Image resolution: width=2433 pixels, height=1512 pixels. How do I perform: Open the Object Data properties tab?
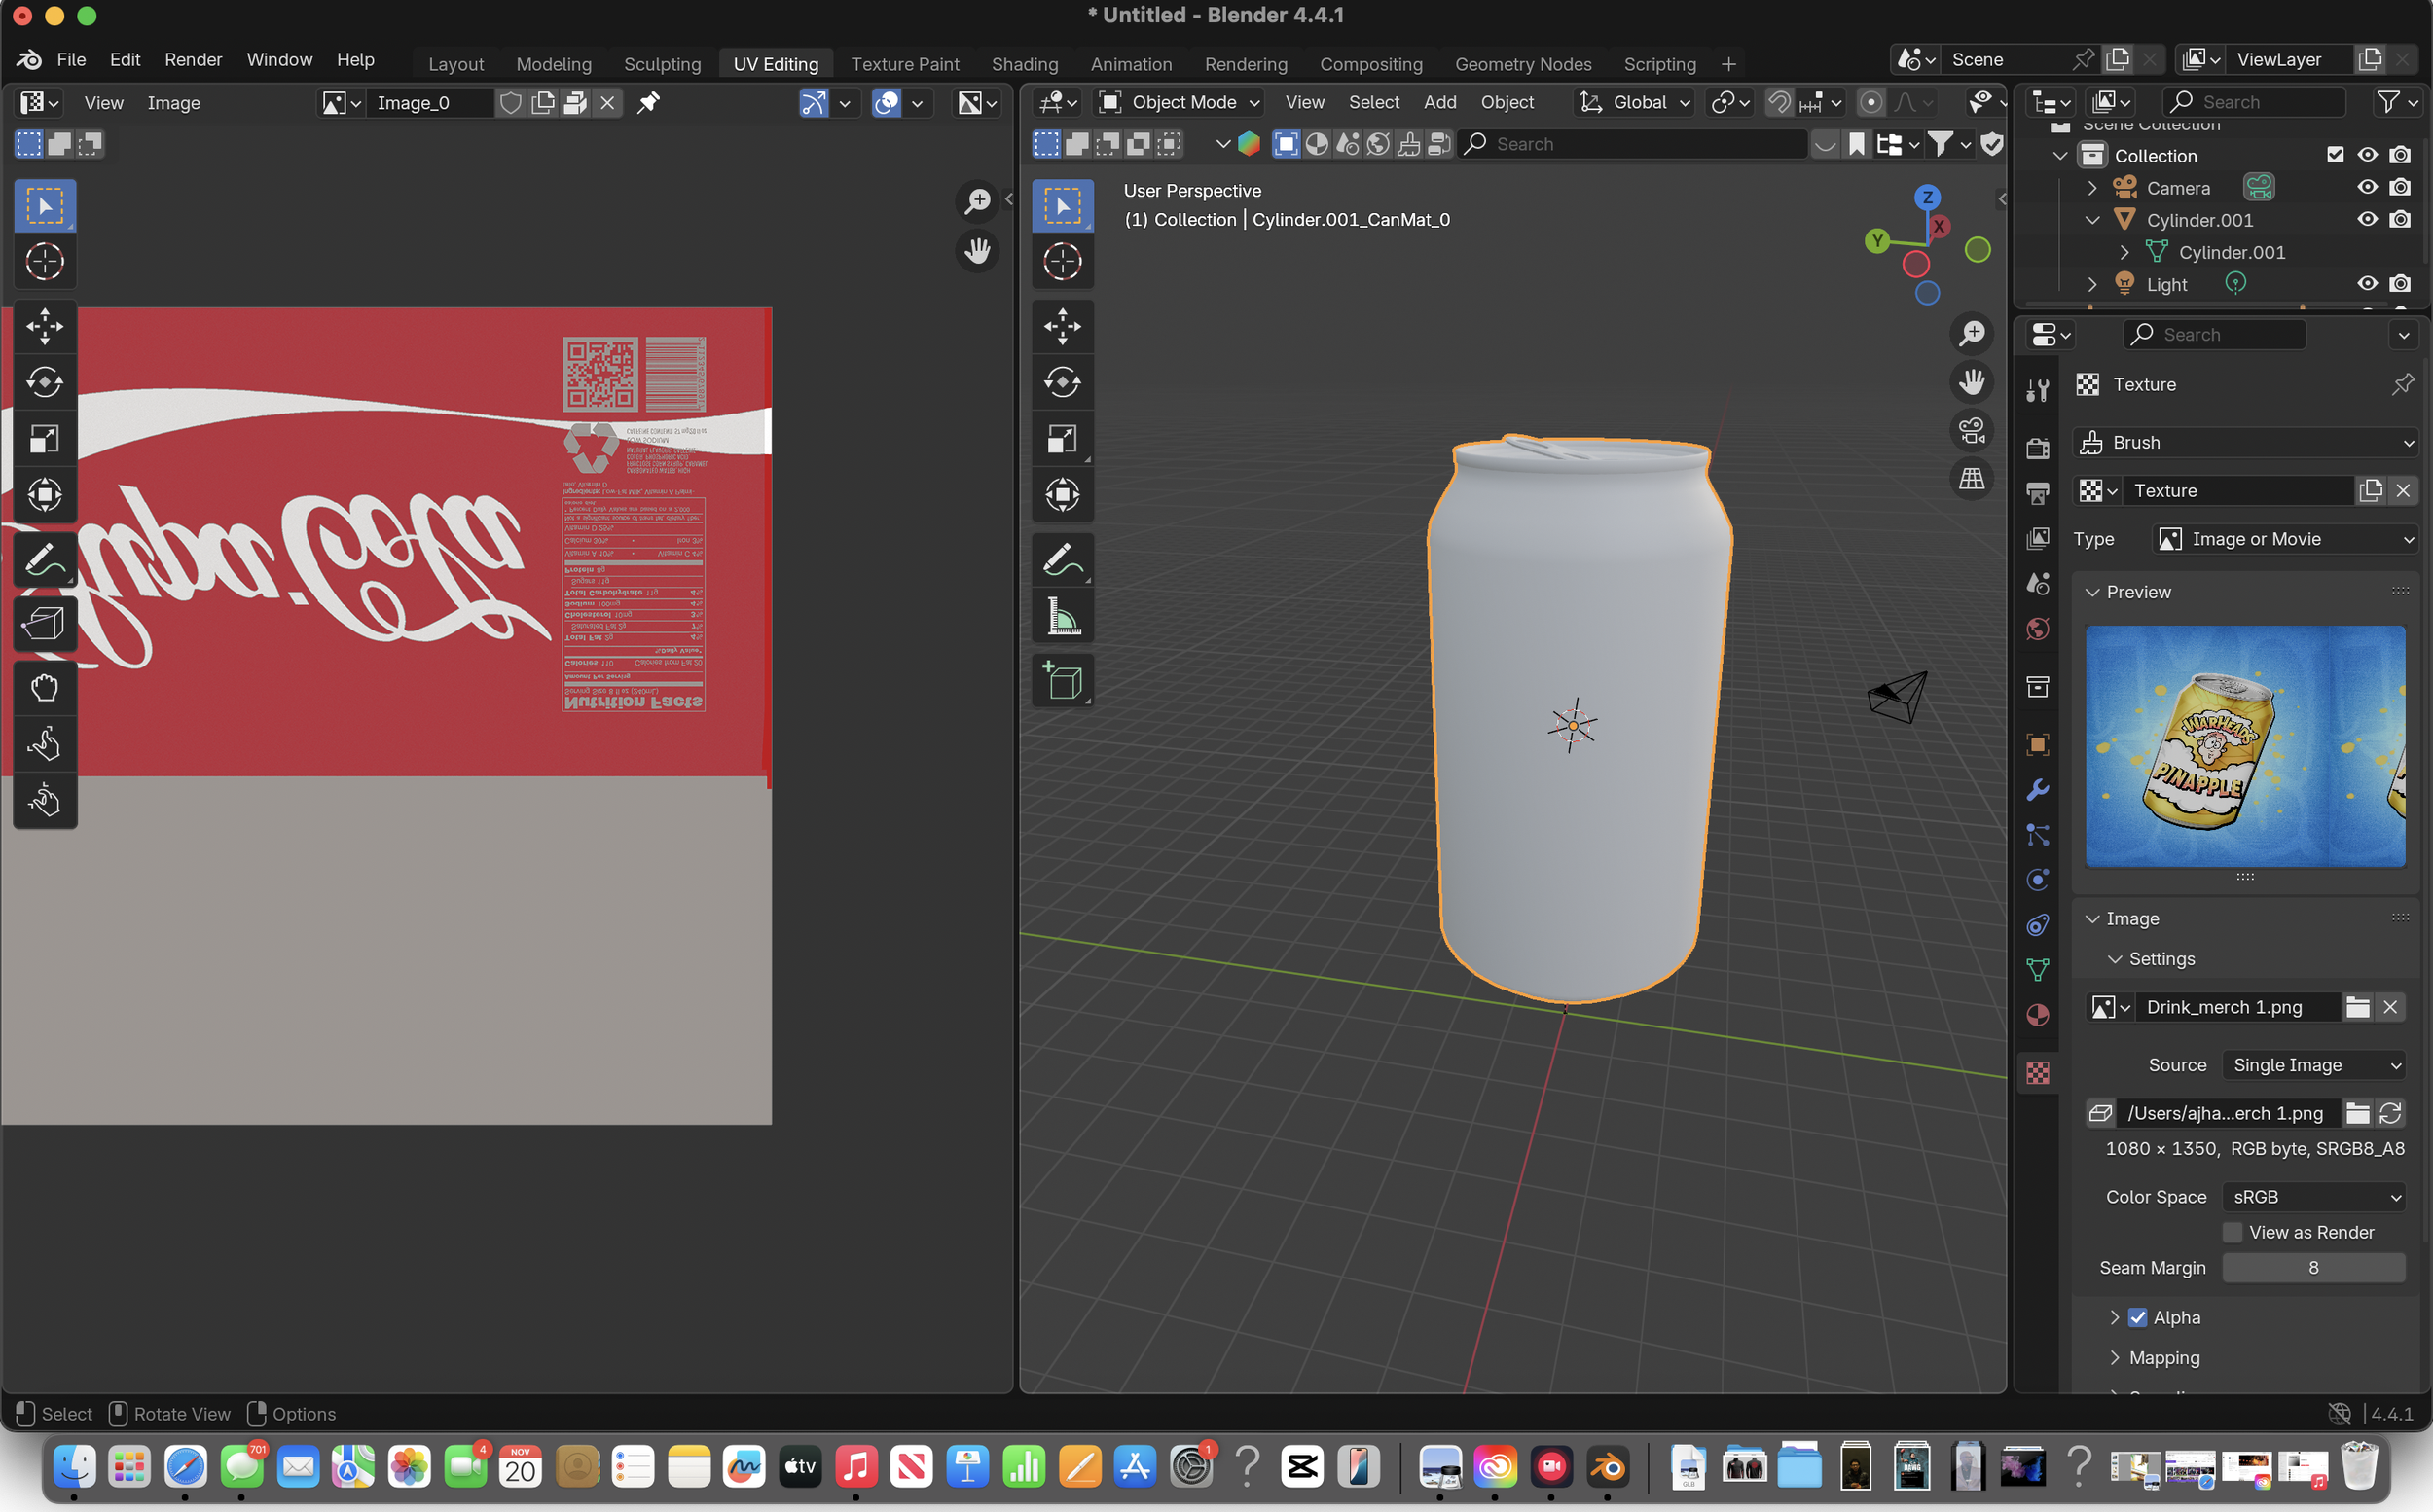pos(2037,969)
